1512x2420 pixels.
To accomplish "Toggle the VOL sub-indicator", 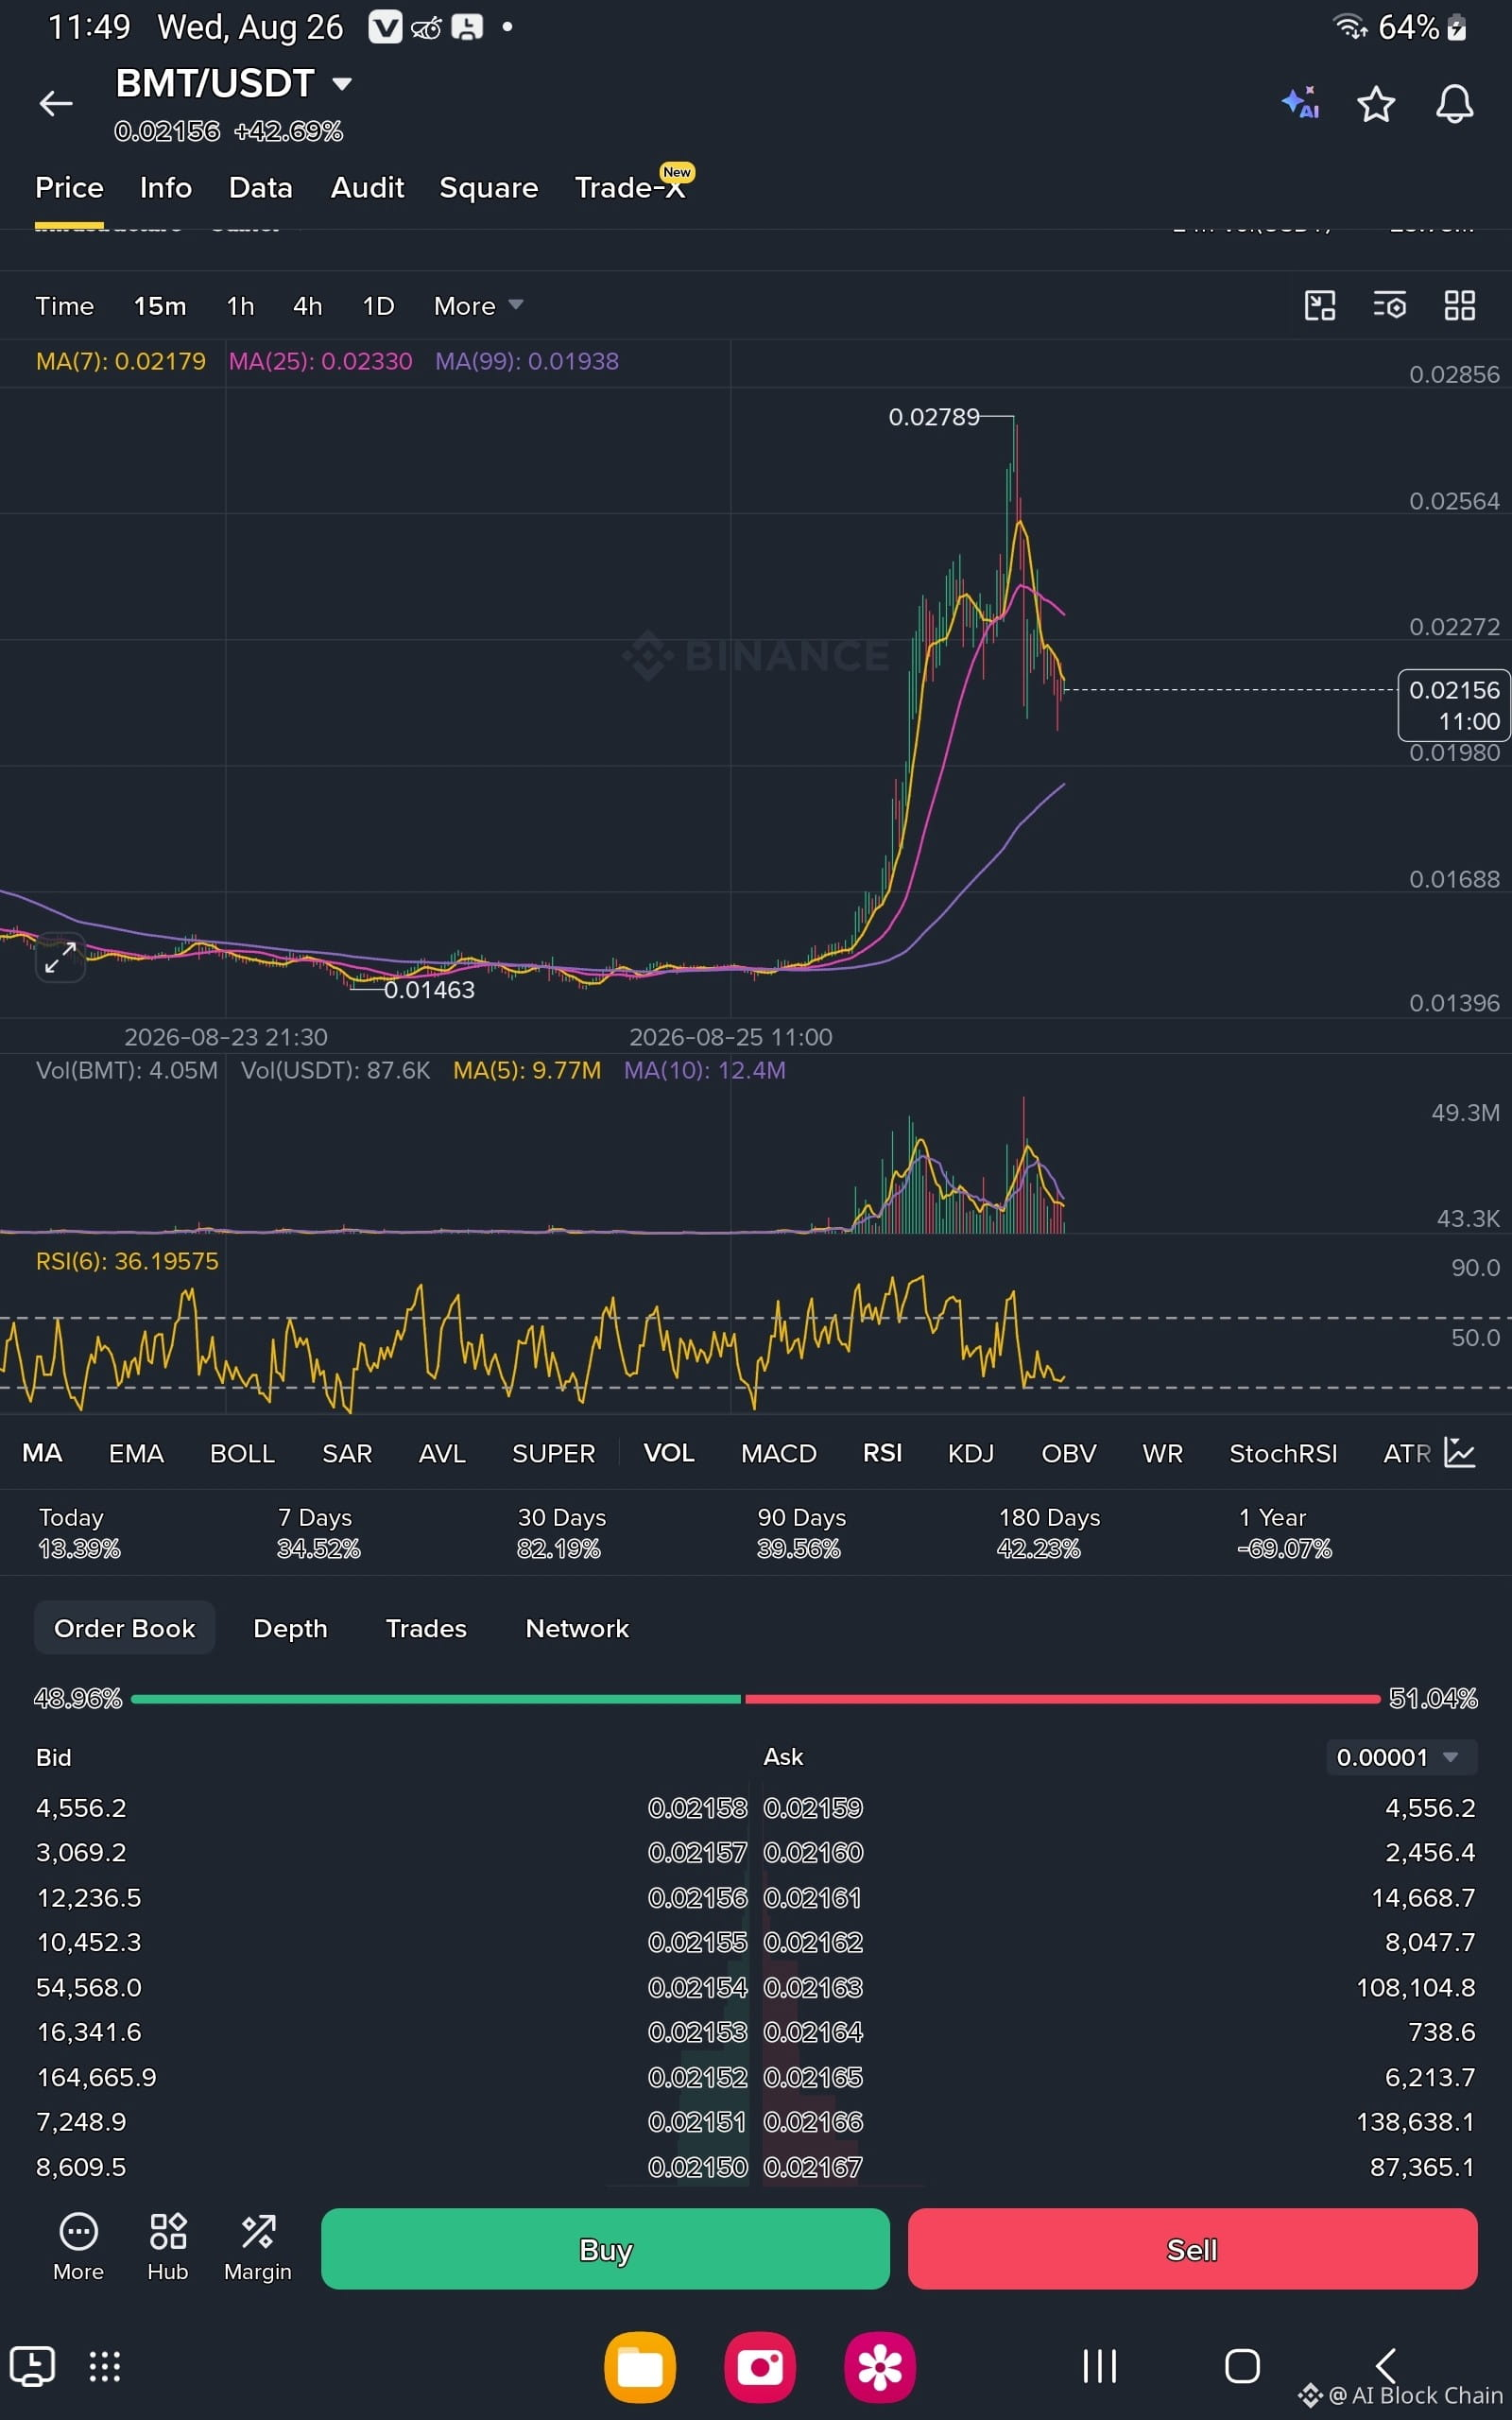I will (669, 1453).
